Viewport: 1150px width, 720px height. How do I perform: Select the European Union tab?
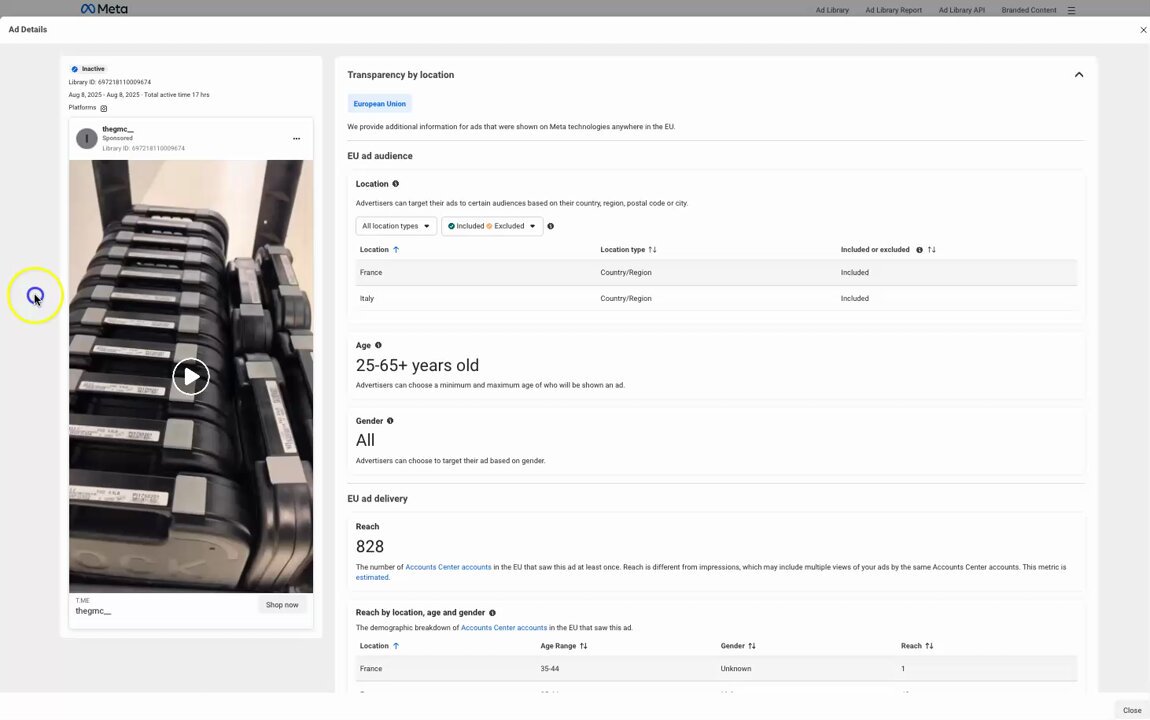pyautogui.click(x=379, y=104)
